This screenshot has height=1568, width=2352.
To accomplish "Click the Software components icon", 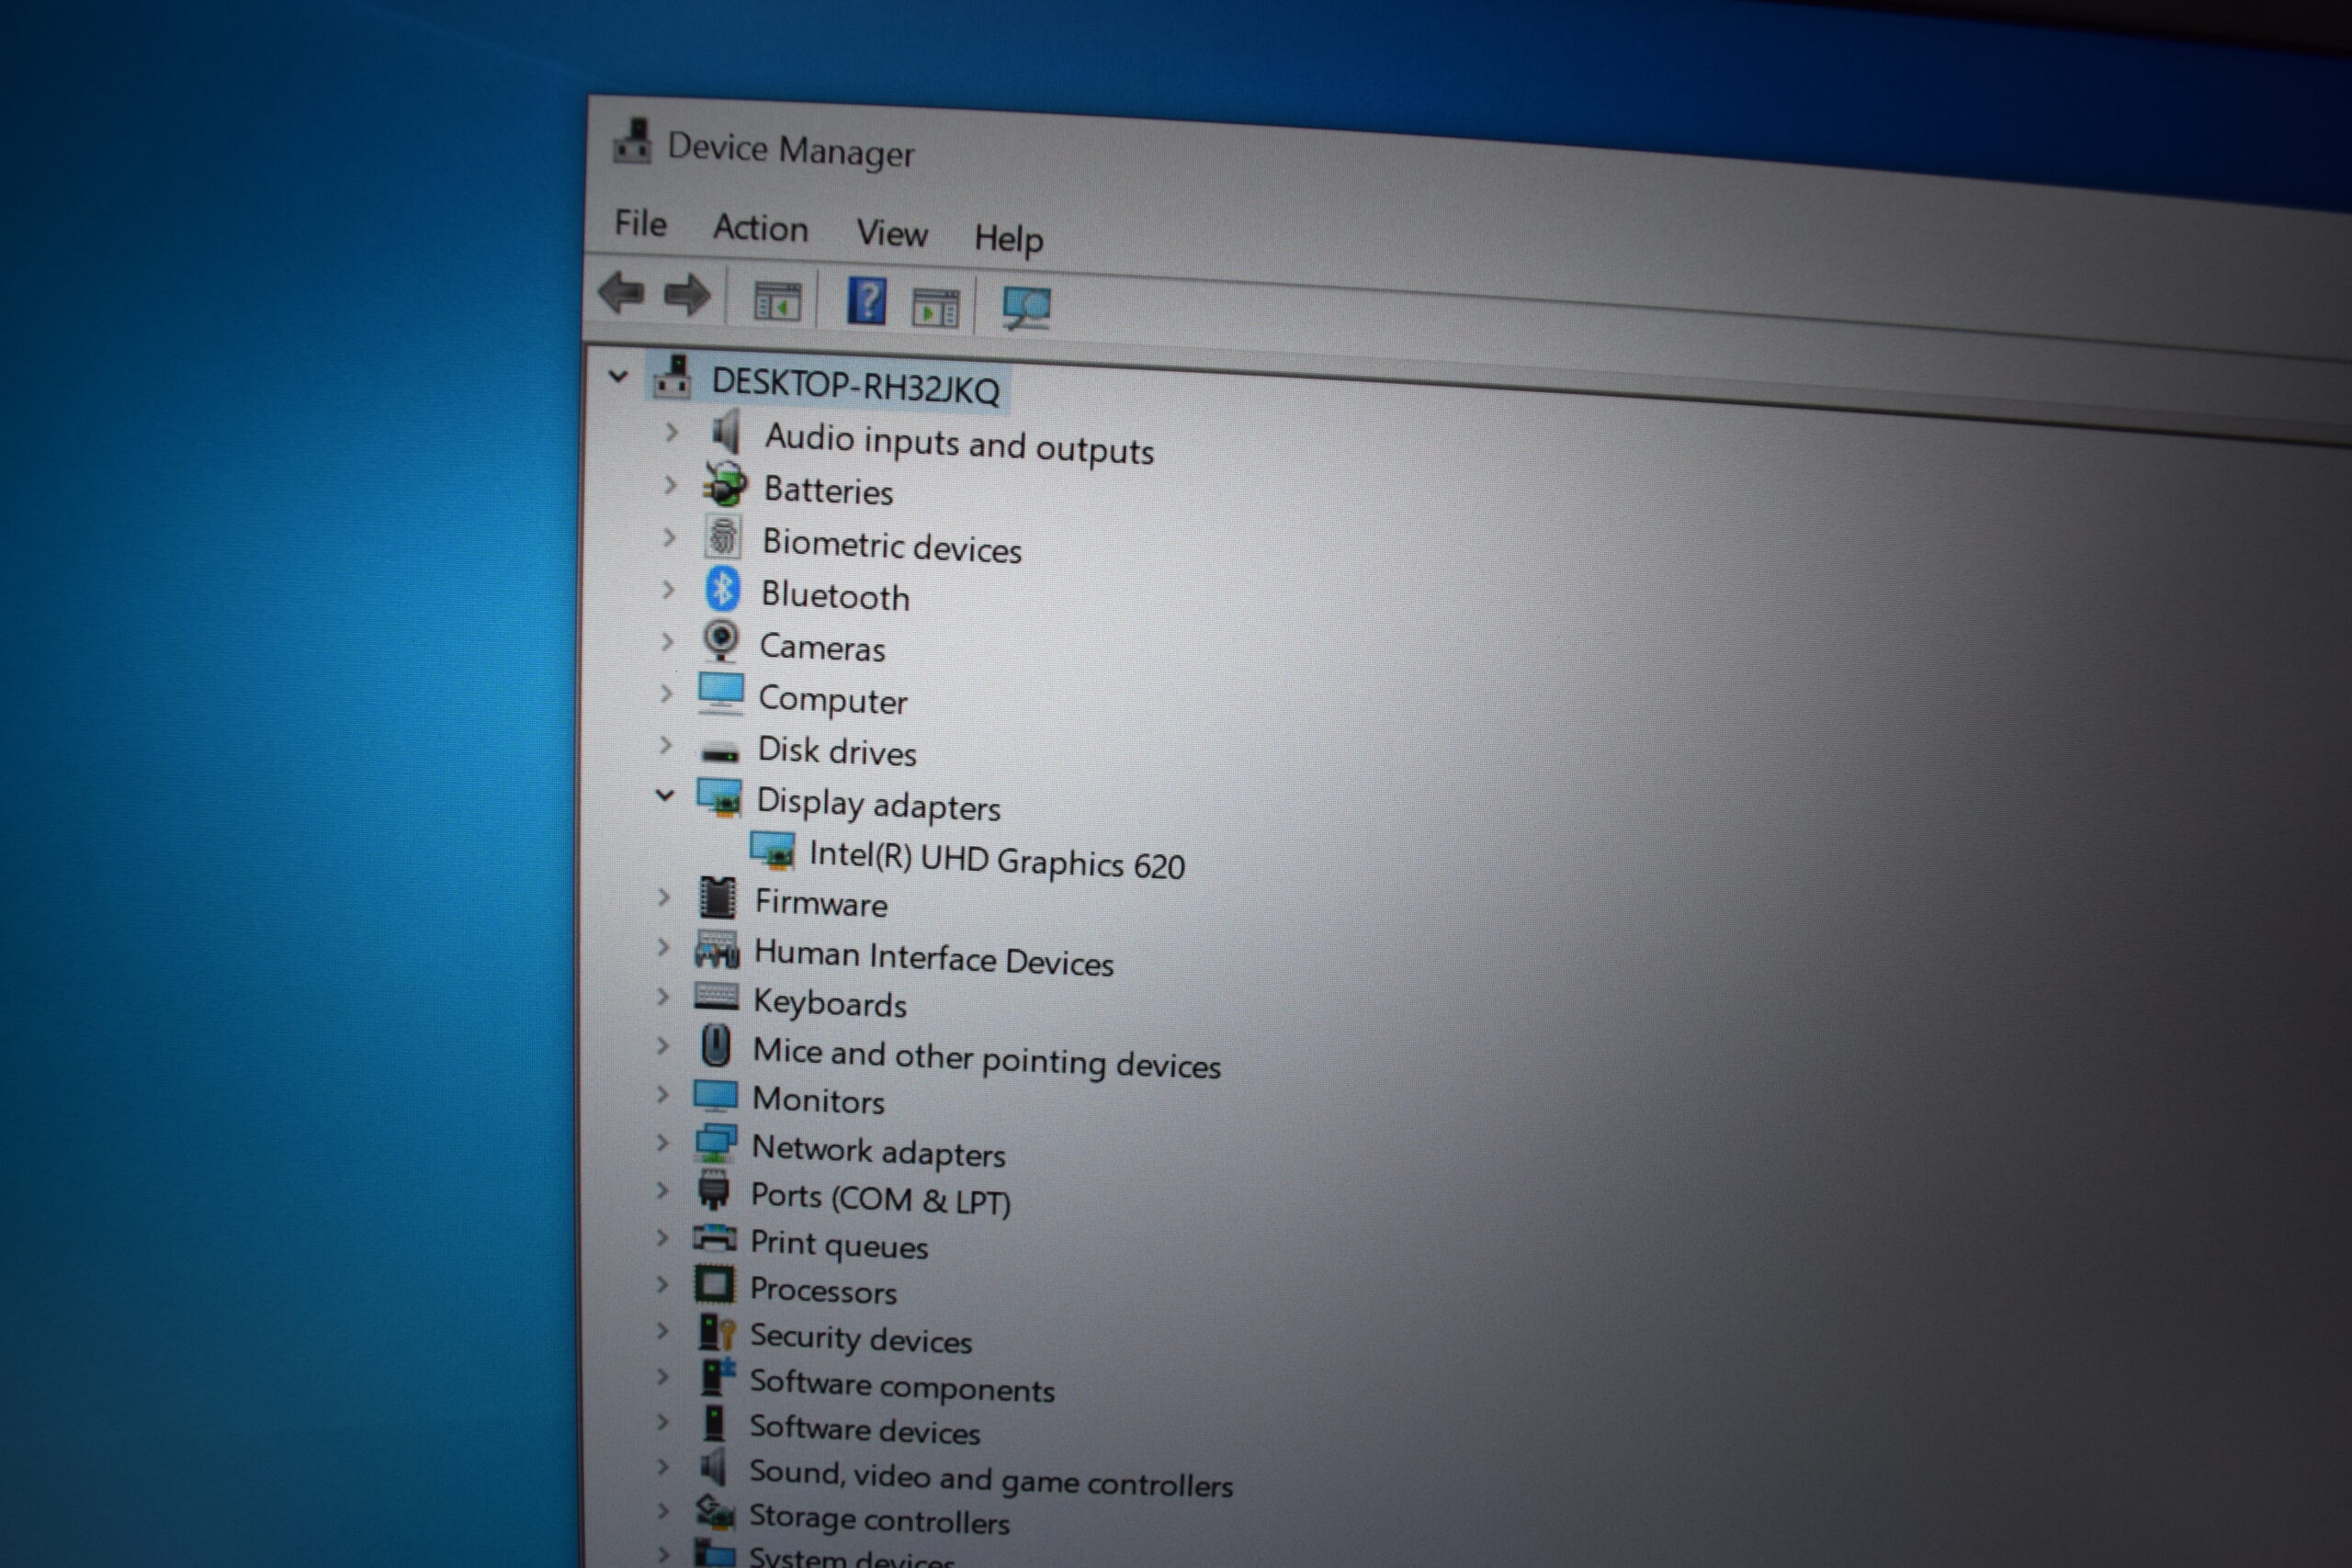I will 717,1376.
